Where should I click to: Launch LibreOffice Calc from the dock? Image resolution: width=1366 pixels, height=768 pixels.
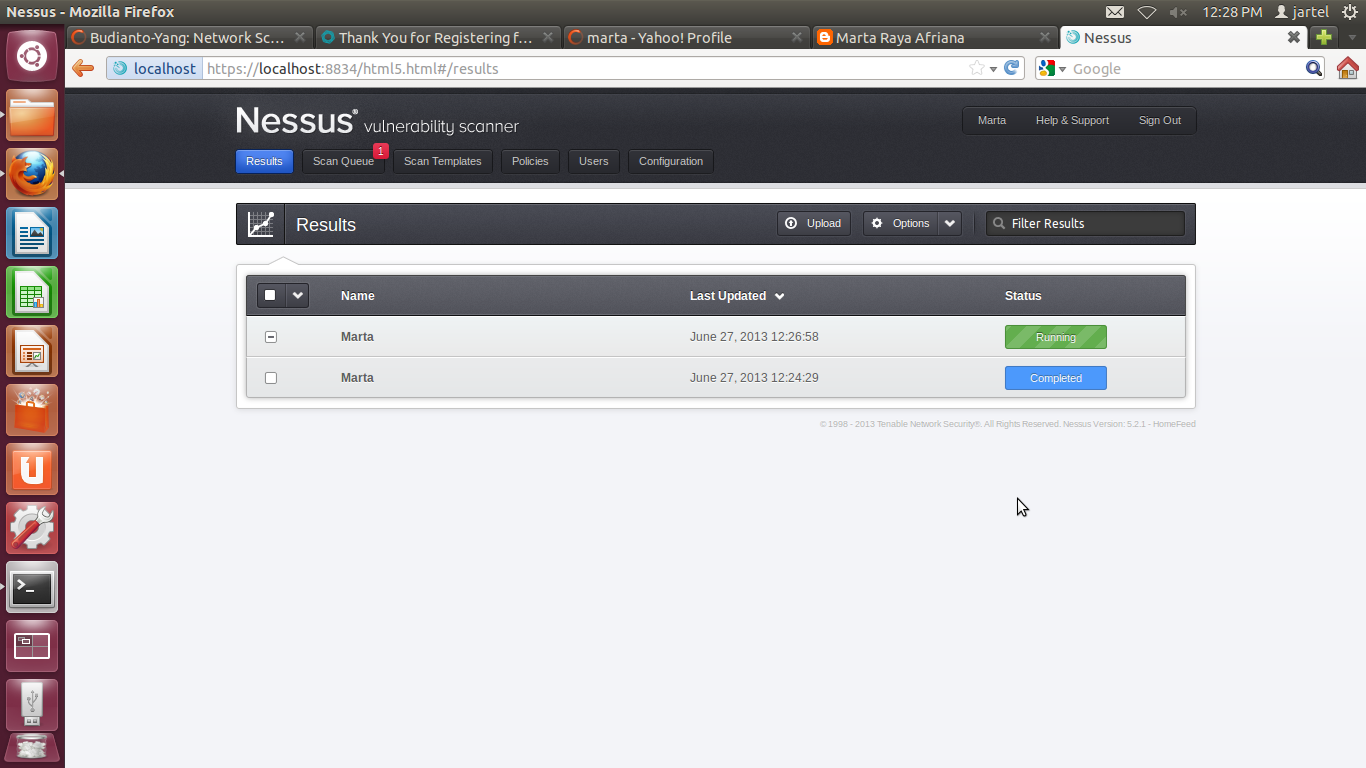pos(32,292)
